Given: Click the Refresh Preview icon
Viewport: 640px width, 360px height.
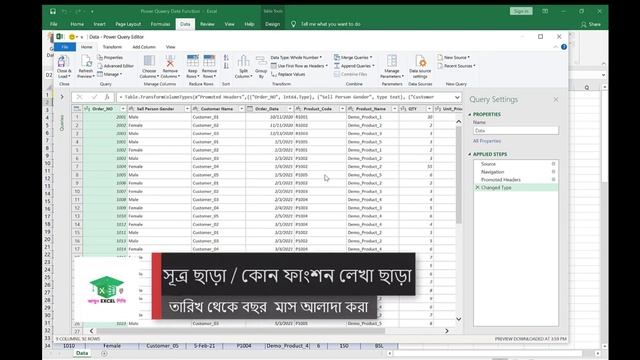Looking at the screenshot, I should coord(86,62).
